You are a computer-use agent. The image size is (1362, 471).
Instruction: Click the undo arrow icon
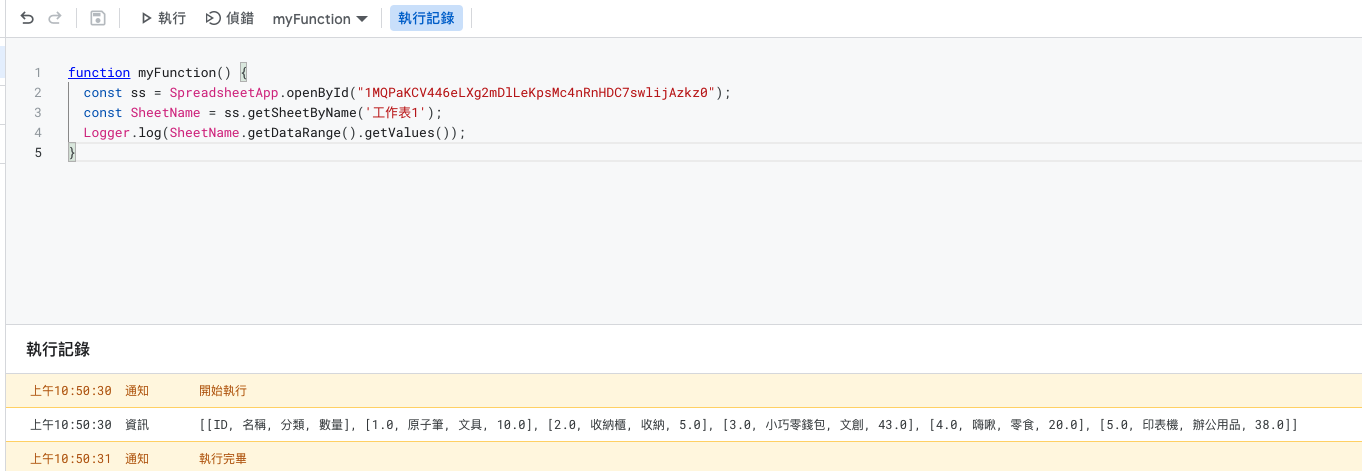(x=27, y=18)
